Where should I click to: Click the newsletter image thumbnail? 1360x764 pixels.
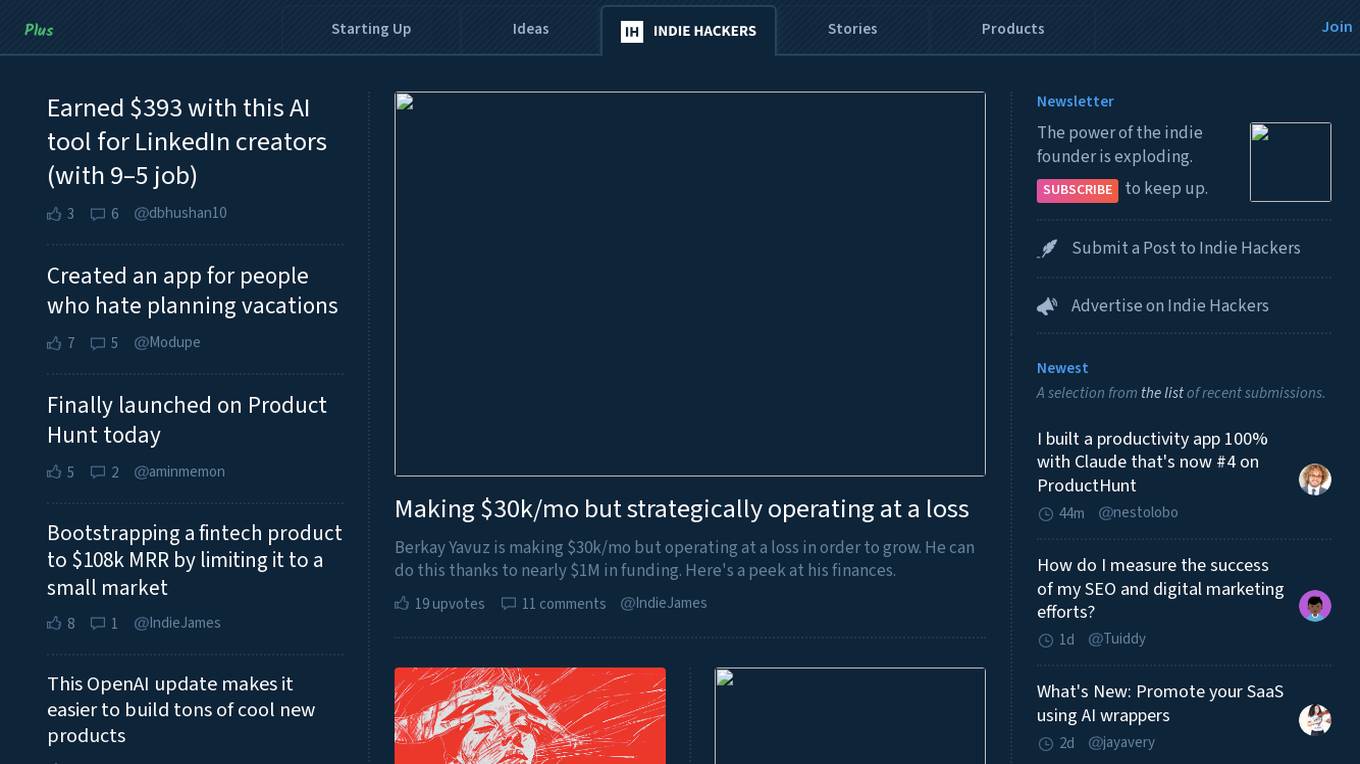[x=1290, y=162]
